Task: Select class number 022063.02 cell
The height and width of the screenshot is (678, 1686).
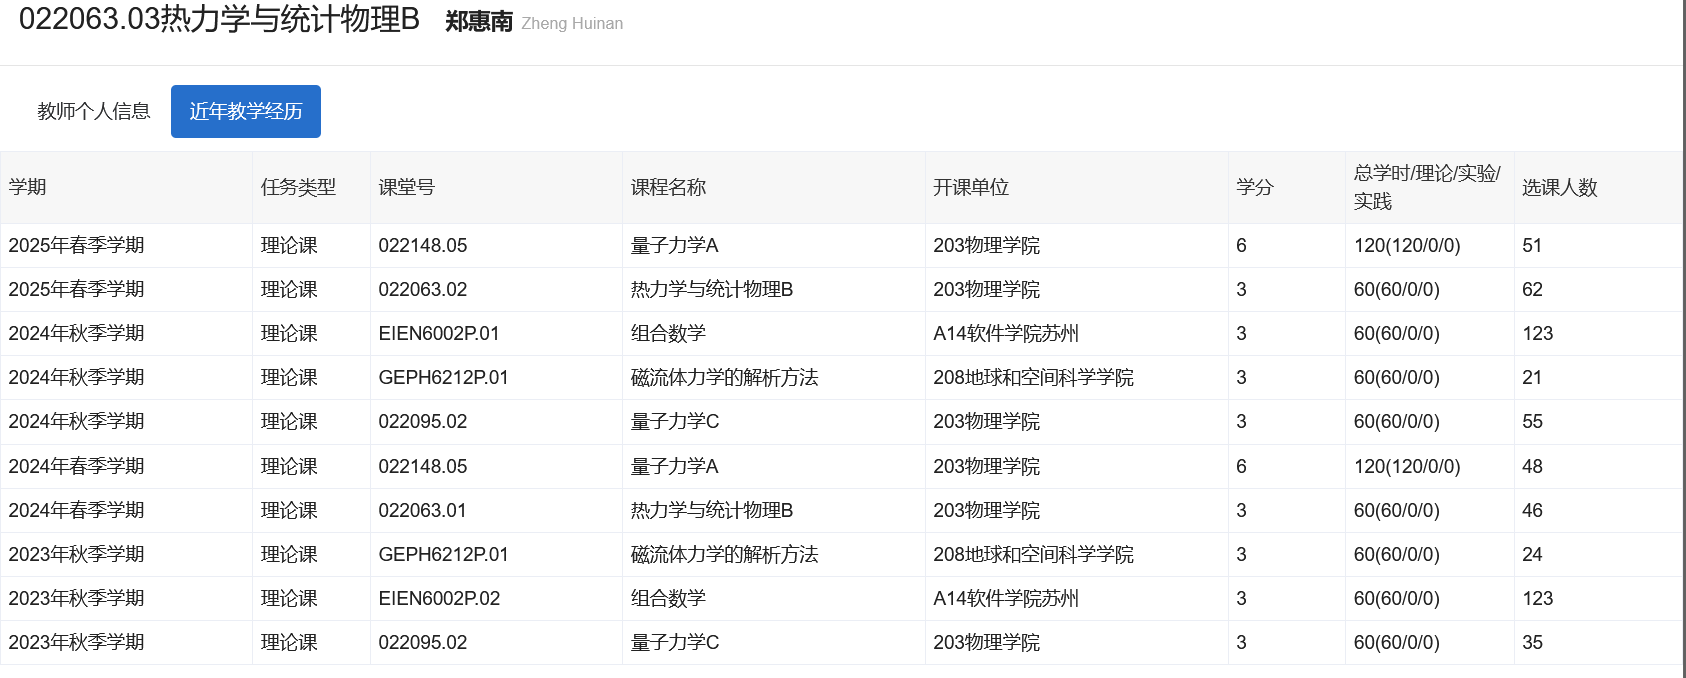Action: click(423, 290)
